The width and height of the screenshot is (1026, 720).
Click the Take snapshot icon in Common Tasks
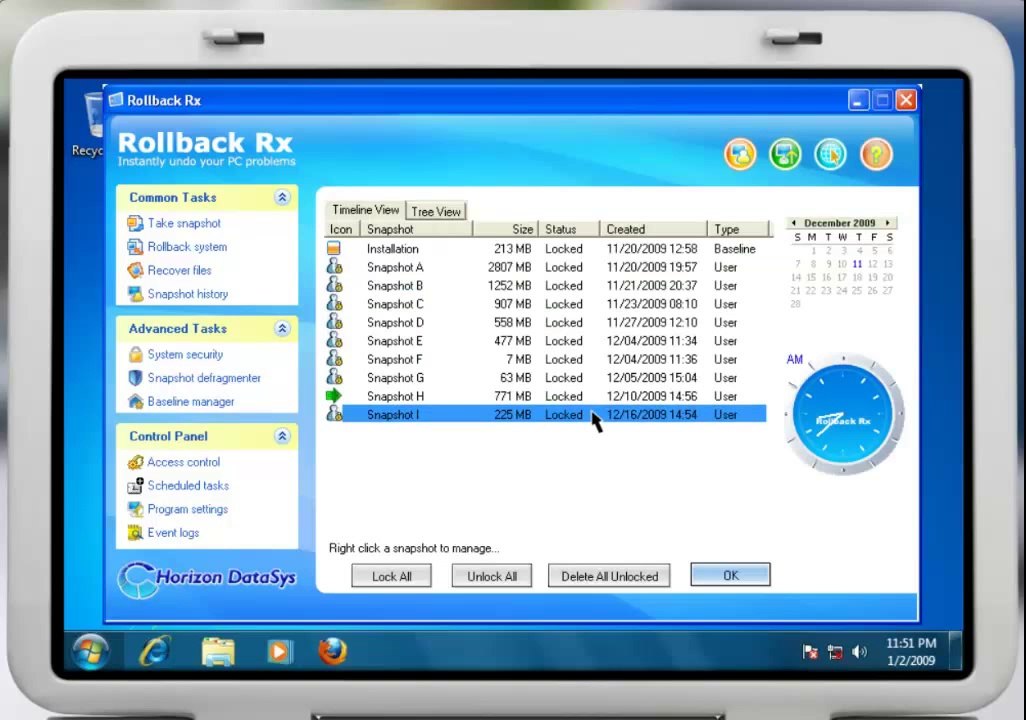click(x=135, y=223)
